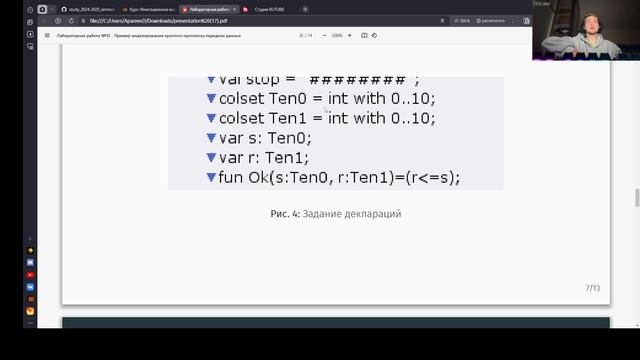Open the orange mail shortcut in sidebar

(30, 311)
